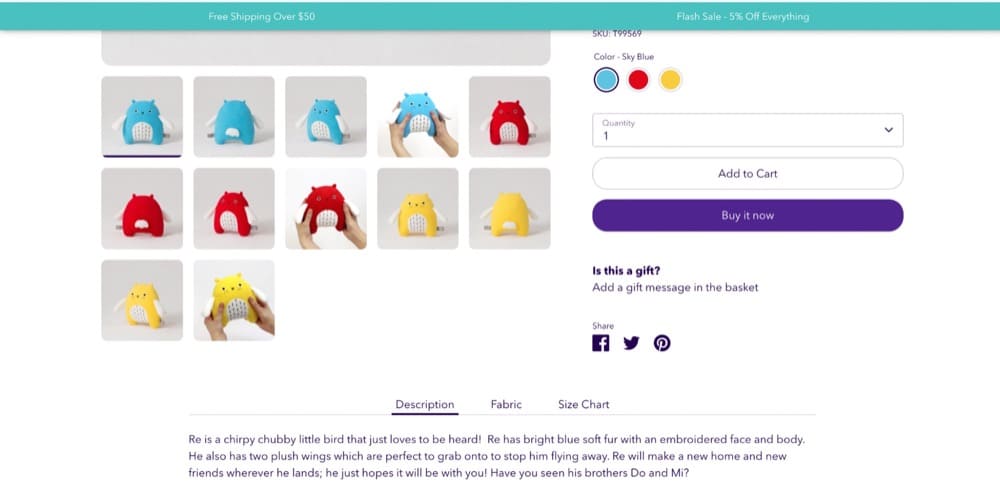Open the Size Chart tab
Viewport: 1000px width, 485px height.
584,405
